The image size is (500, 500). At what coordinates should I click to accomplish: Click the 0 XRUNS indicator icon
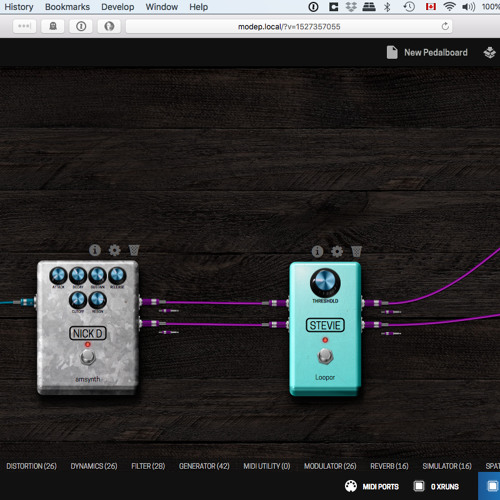click(419, 486)
